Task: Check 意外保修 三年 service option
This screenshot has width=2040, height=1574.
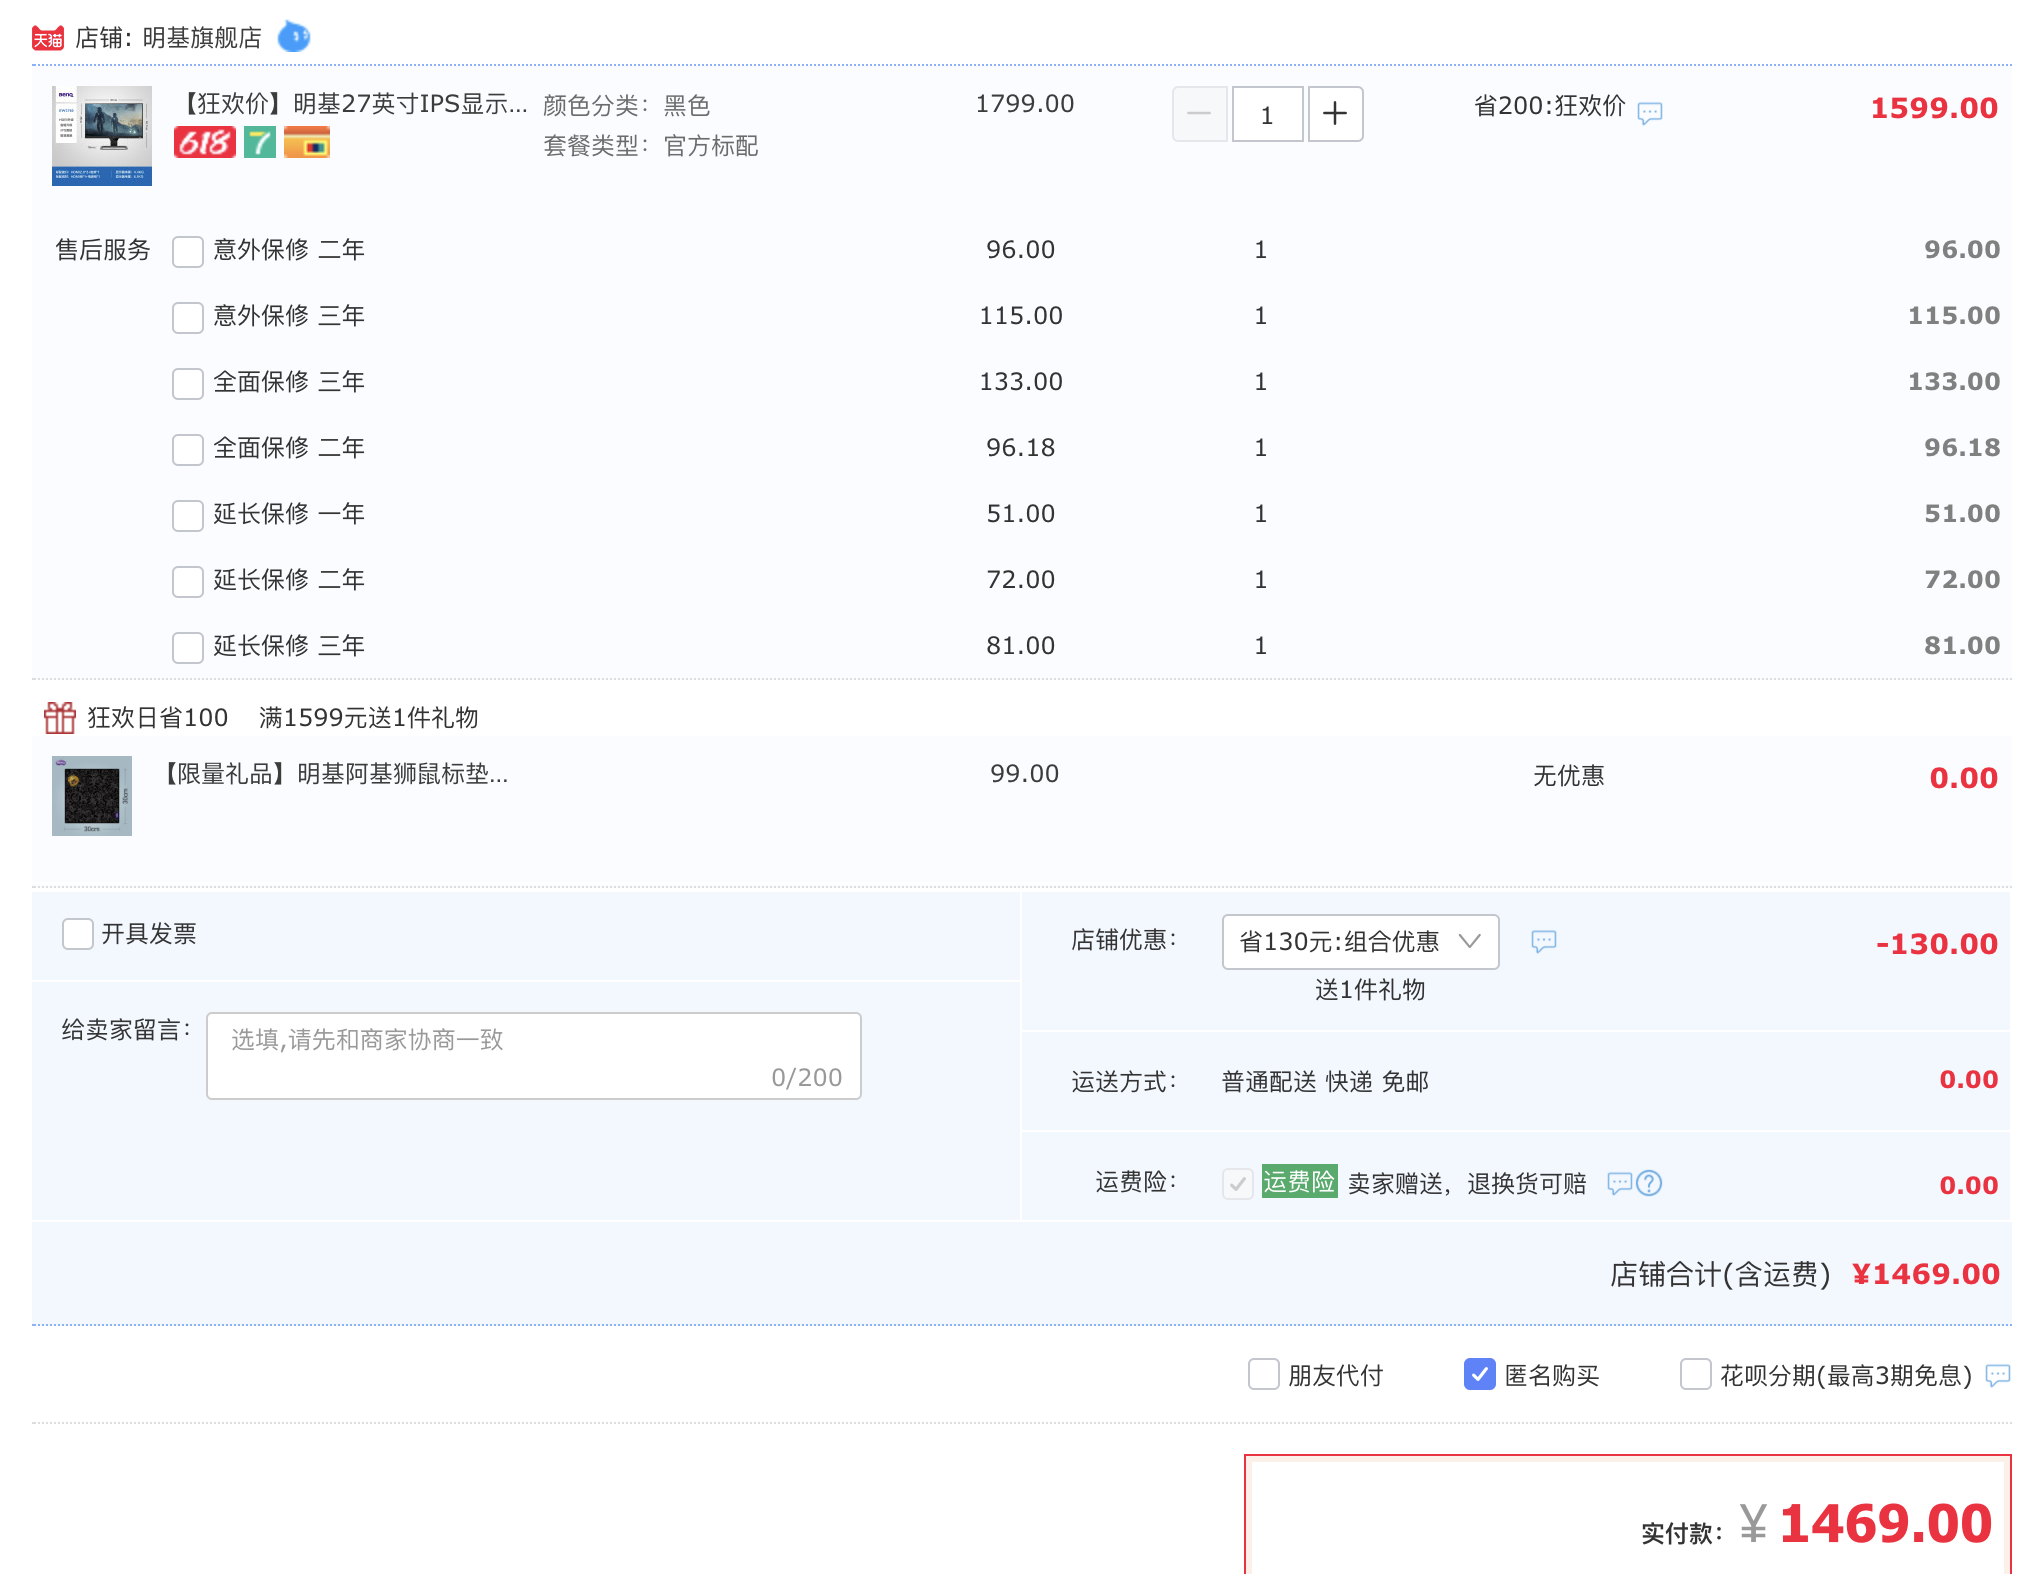Action: [188, 317]
